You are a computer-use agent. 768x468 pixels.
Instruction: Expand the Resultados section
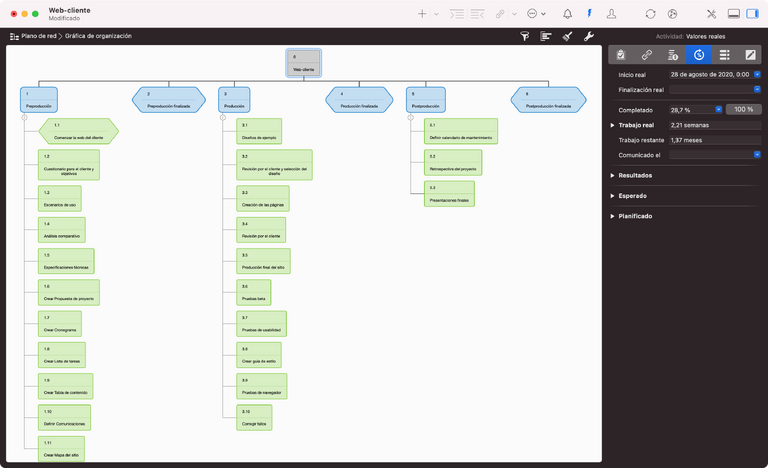pos(612,175)
